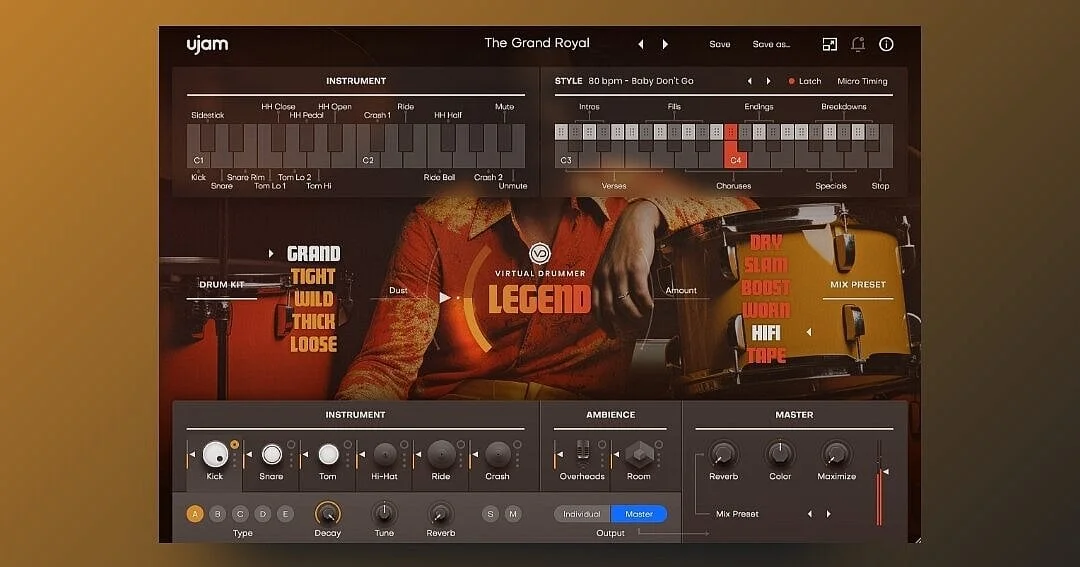Click the Save as button
This screenshot has width=1080, height=567.
771,44
